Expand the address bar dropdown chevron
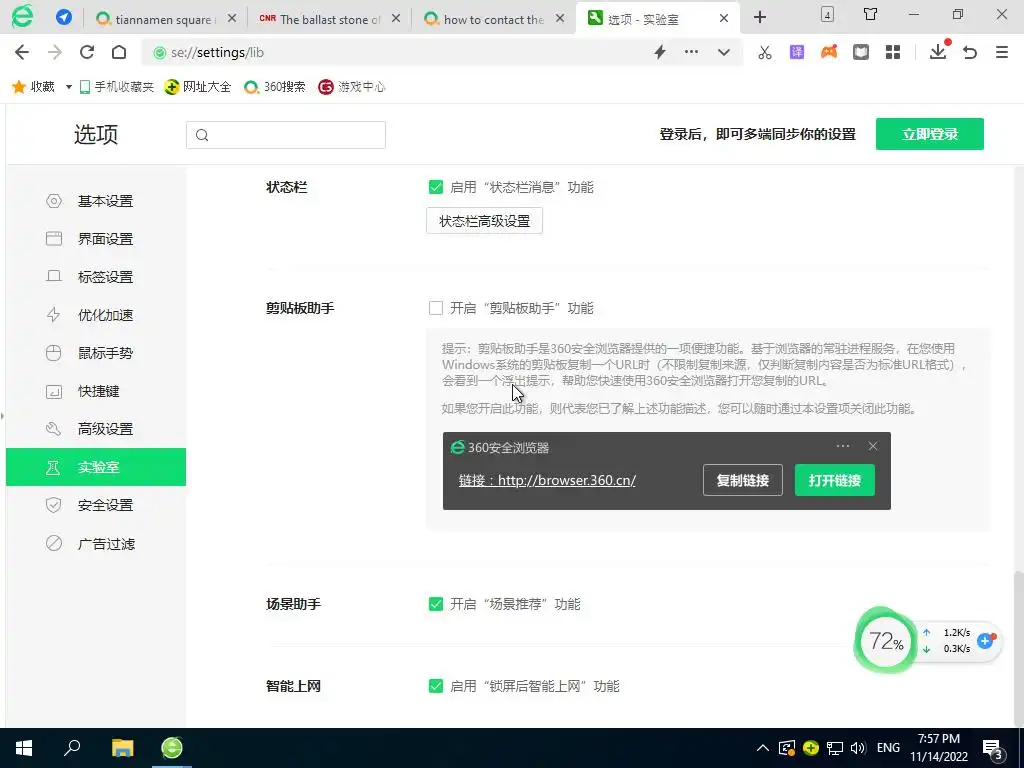The height and width of the screenshot is (768, 1024). pyautogui.click(x=724, y=52)
